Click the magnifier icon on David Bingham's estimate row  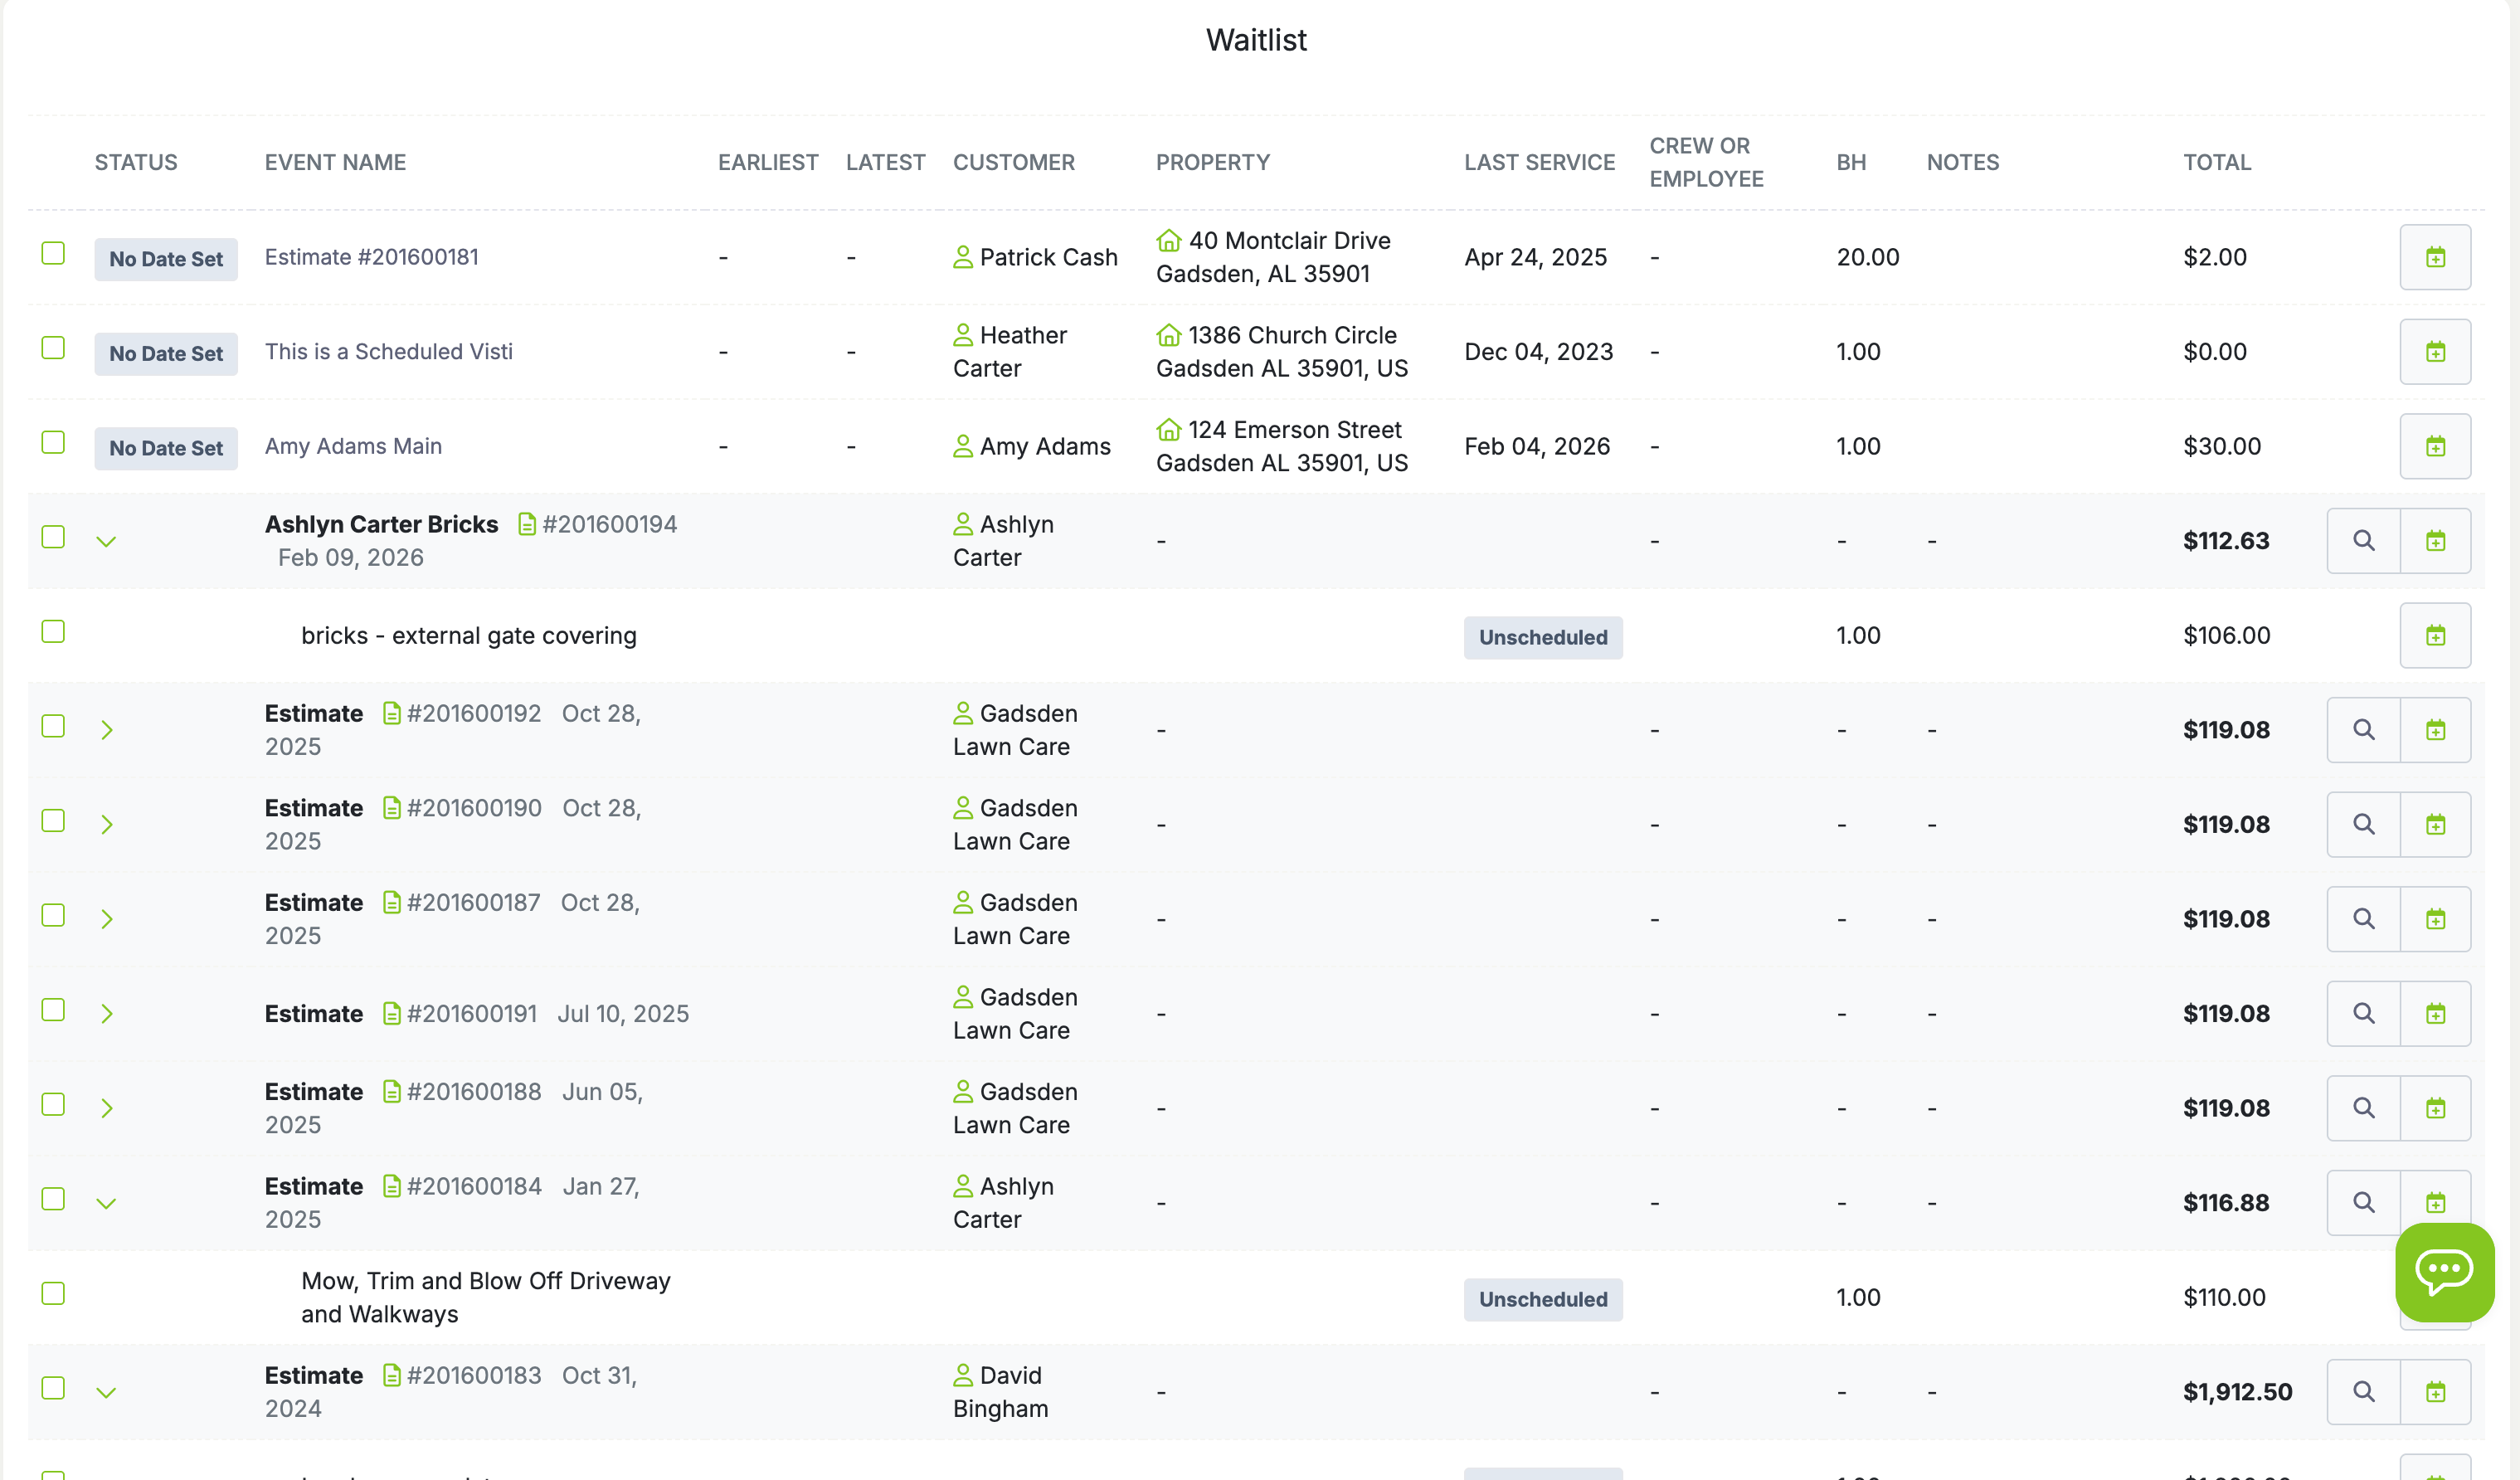[x=2363, y=1391]
